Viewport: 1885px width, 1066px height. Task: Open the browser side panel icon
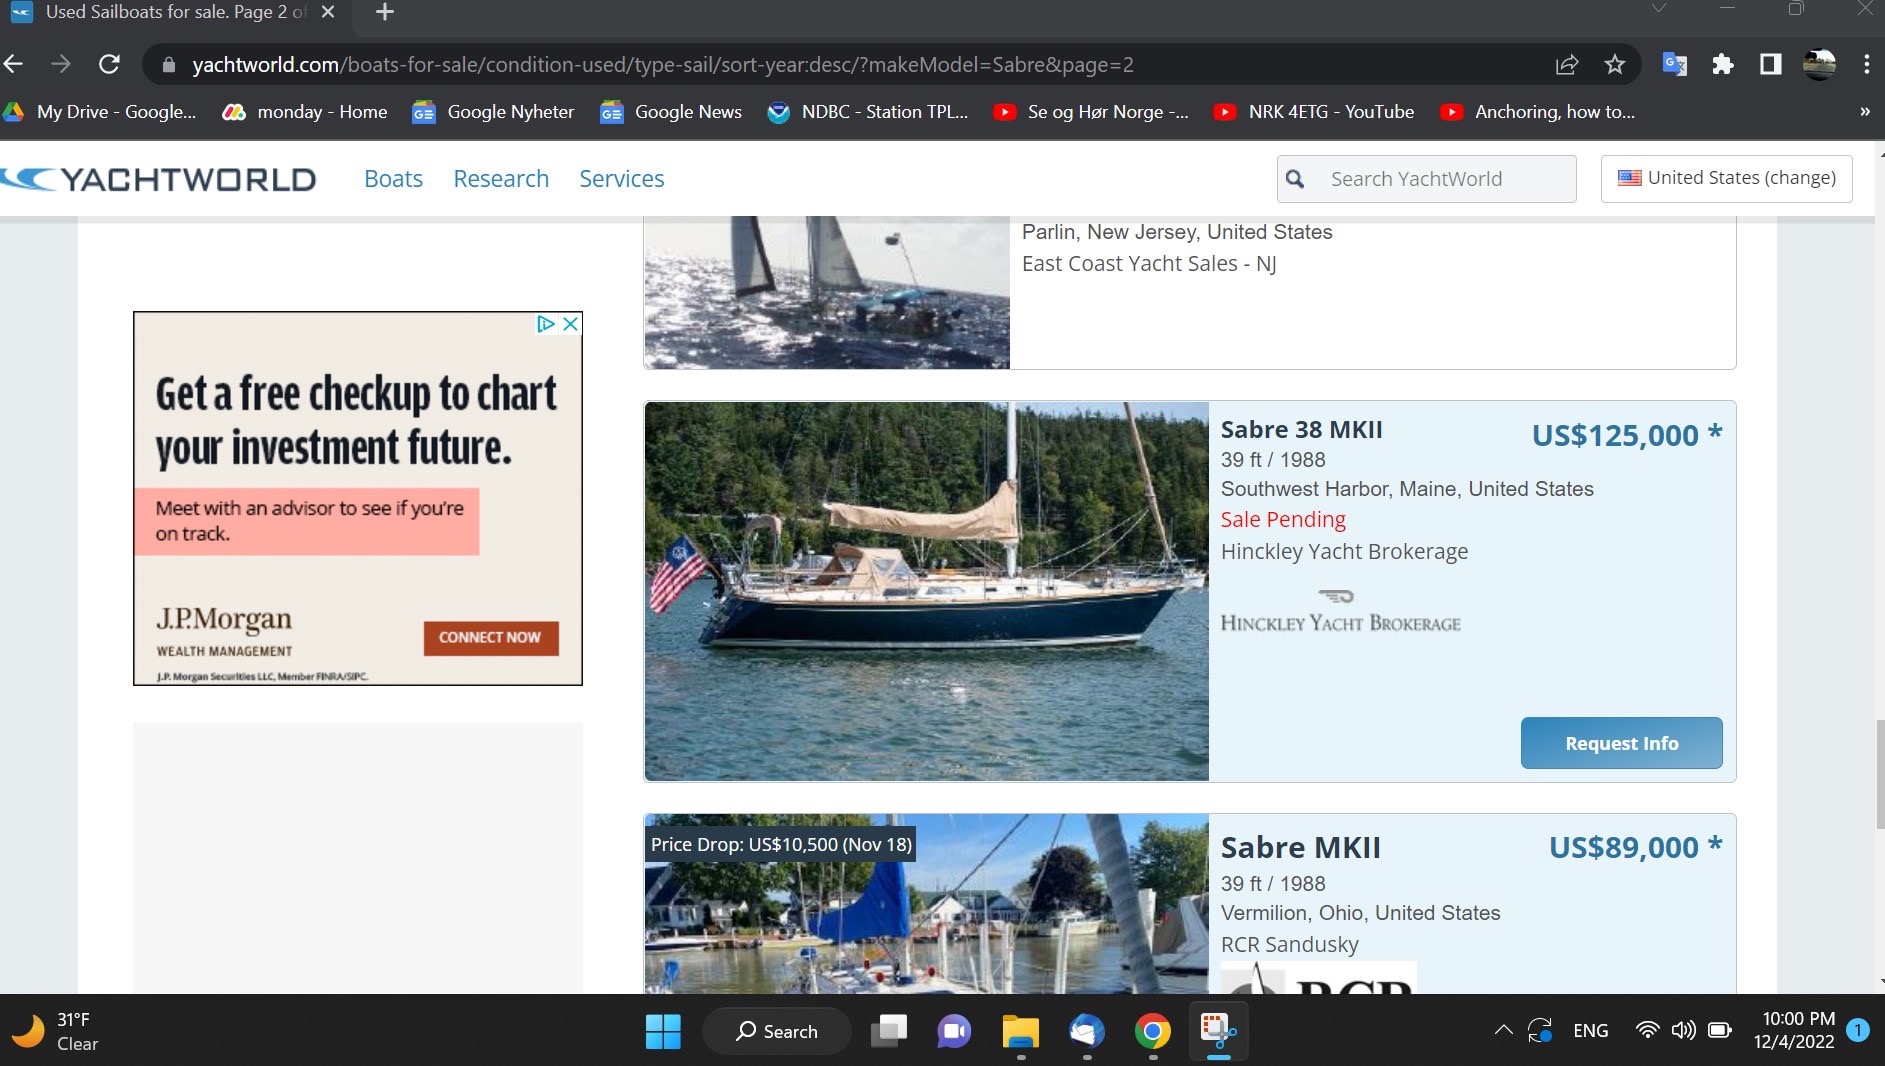[x=1770, y=65]
